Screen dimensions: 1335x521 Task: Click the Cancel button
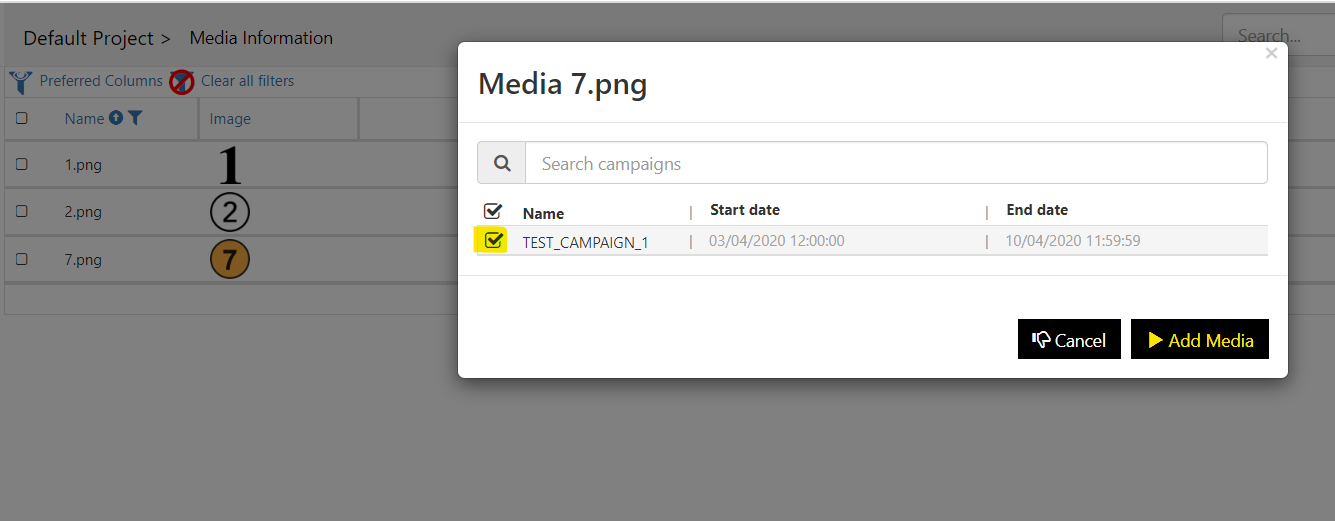click(1069, 339)
